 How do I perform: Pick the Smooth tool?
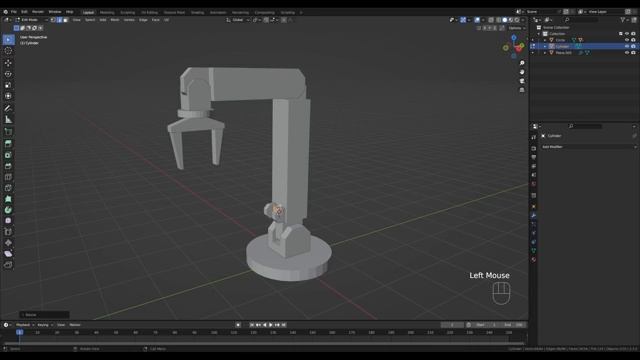pyautogui.click(x=8, y=221)
